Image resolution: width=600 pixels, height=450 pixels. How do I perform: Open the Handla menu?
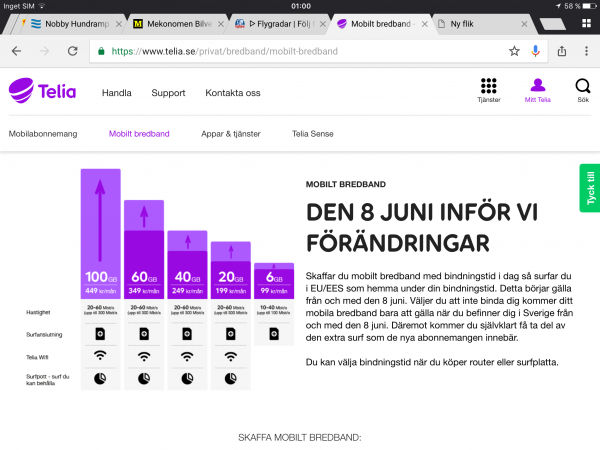[116, 93]
